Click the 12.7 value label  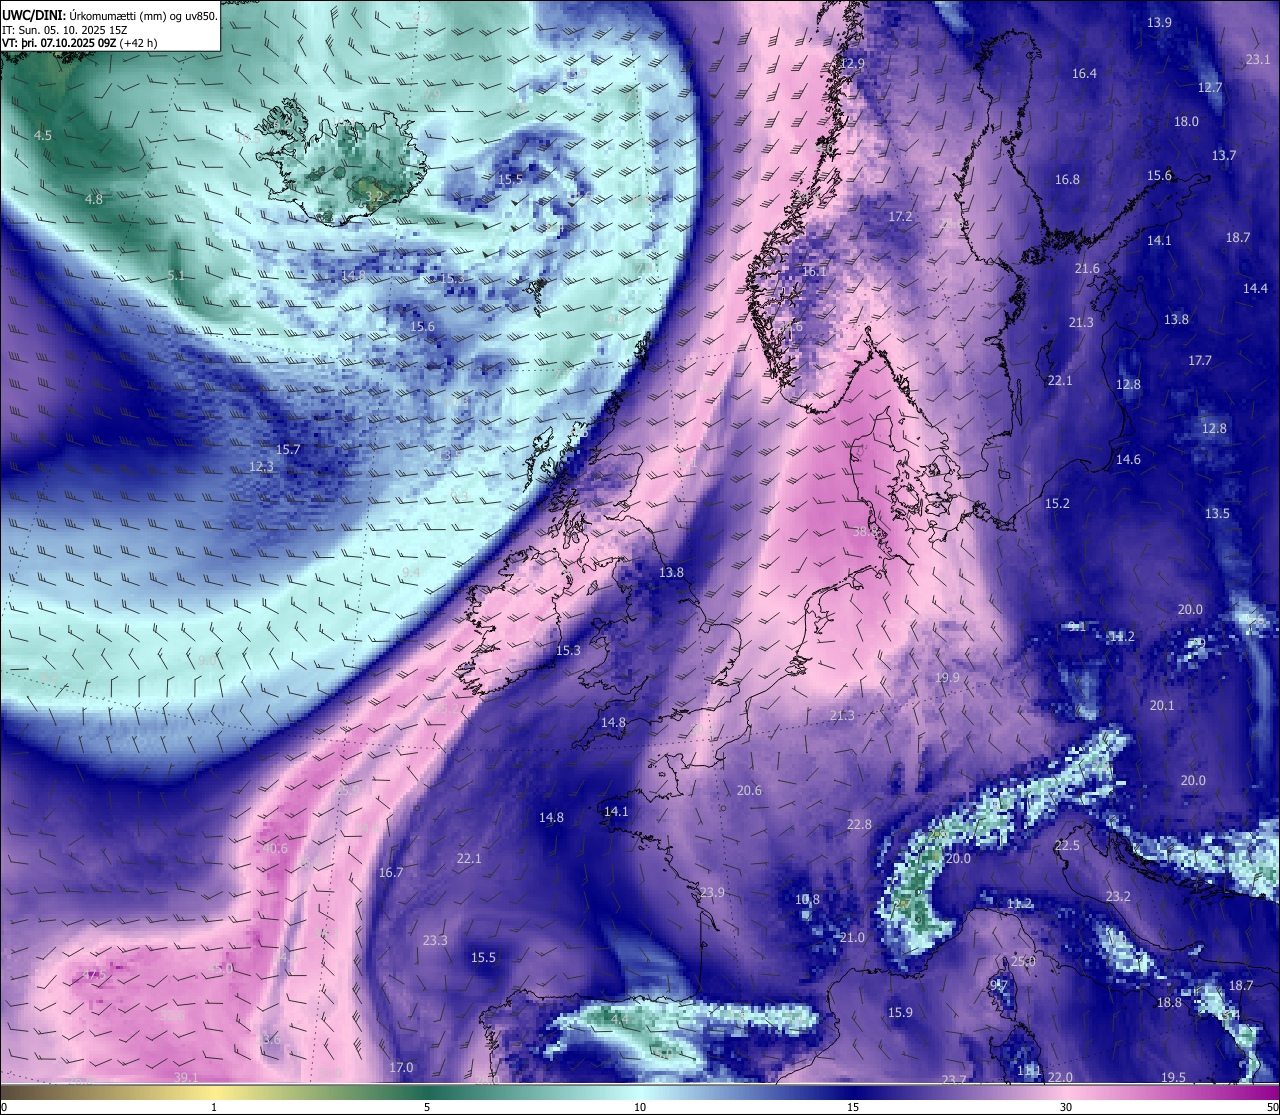point(1210,88)
